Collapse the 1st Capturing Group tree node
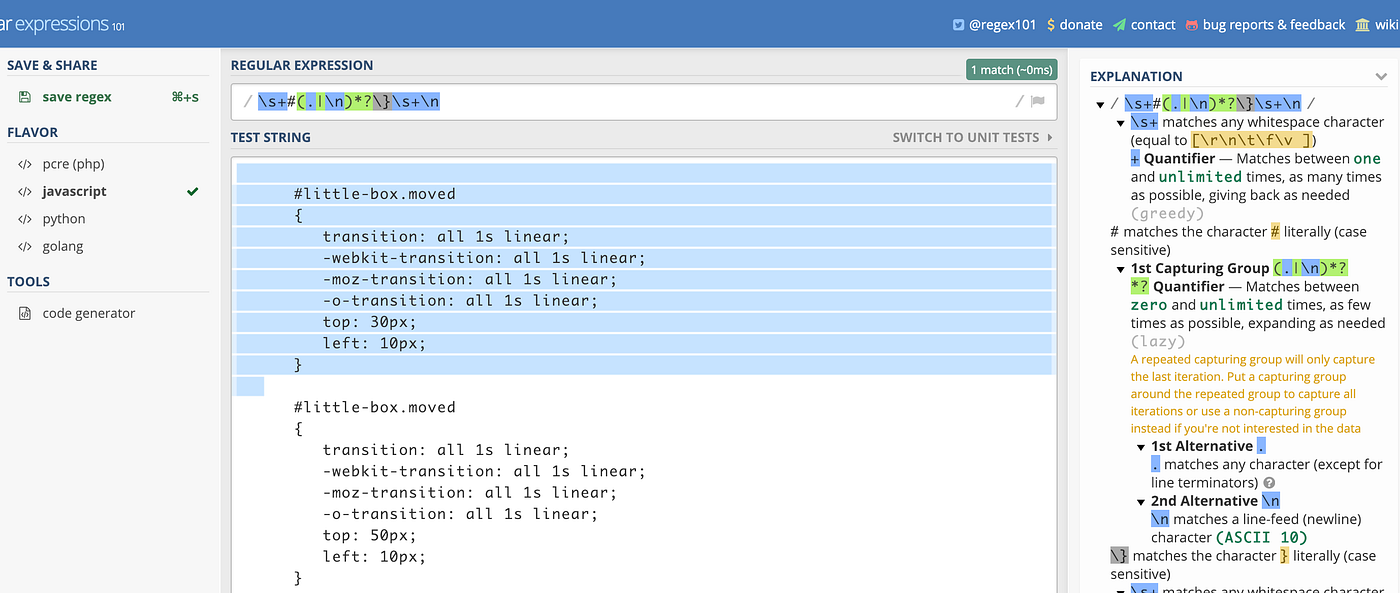Viewport: 1400px width, 593px height. [x=1121, y=269]
